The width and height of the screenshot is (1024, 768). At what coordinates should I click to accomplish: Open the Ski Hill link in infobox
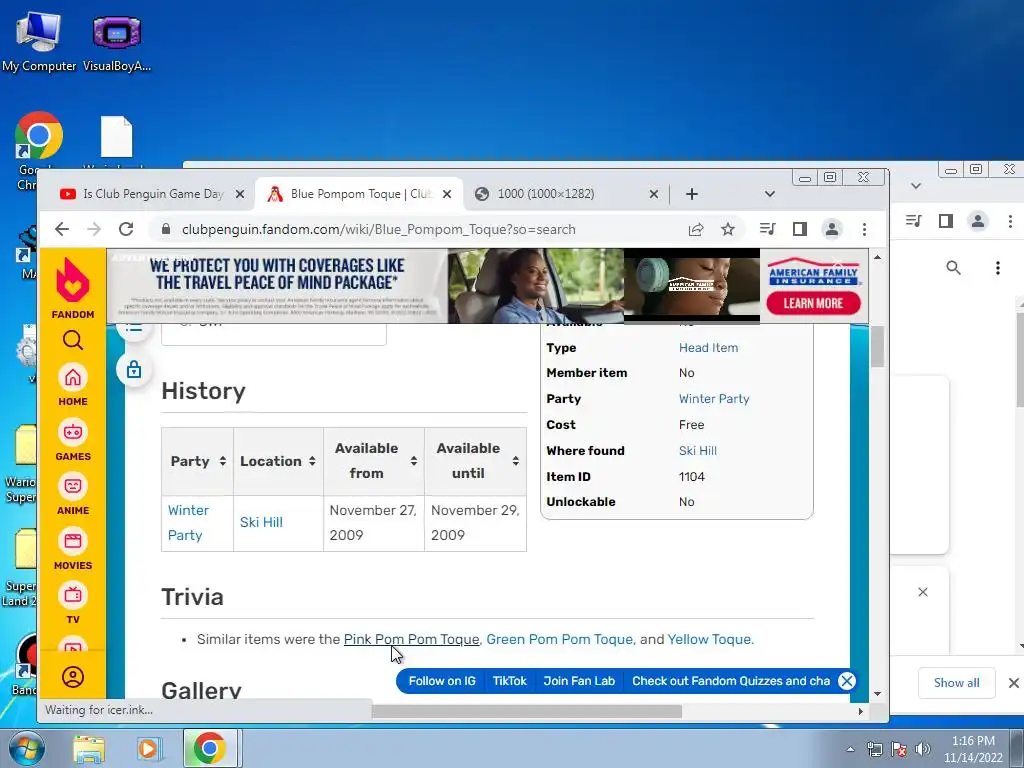pos(697,451)
